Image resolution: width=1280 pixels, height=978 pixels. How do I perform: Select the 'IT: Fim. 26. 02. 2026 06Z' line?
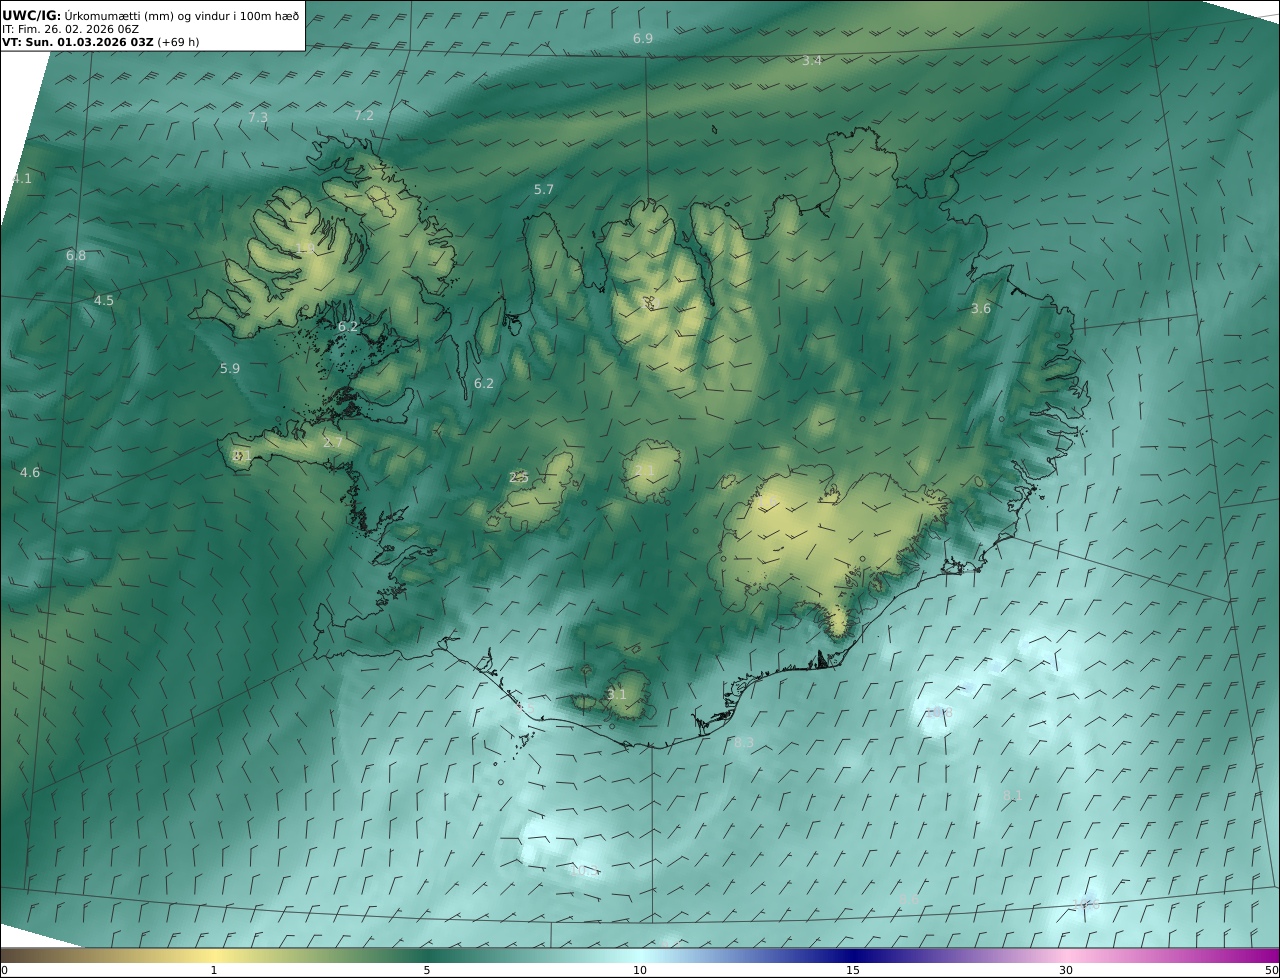69,29
